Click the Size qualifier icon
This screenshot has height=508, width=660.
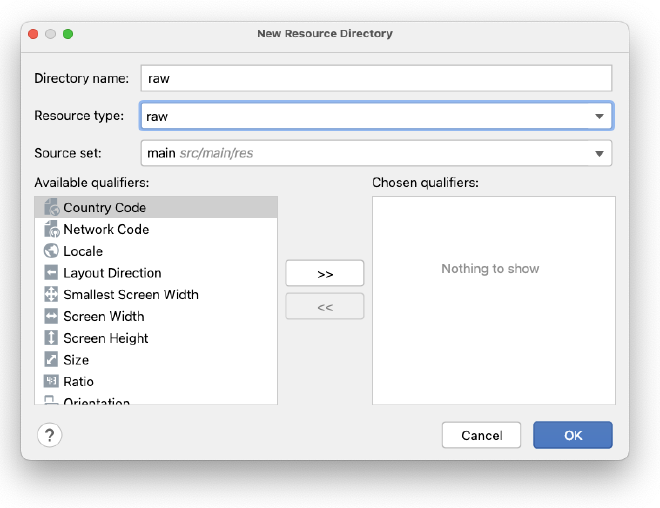click(x=52, y=360)
